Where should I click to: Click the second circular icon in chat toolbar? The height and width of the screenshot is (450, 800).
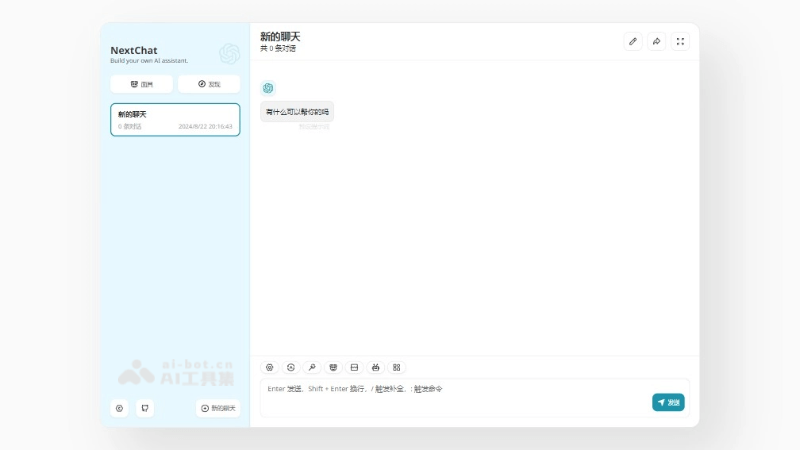[x=291, y=367]
